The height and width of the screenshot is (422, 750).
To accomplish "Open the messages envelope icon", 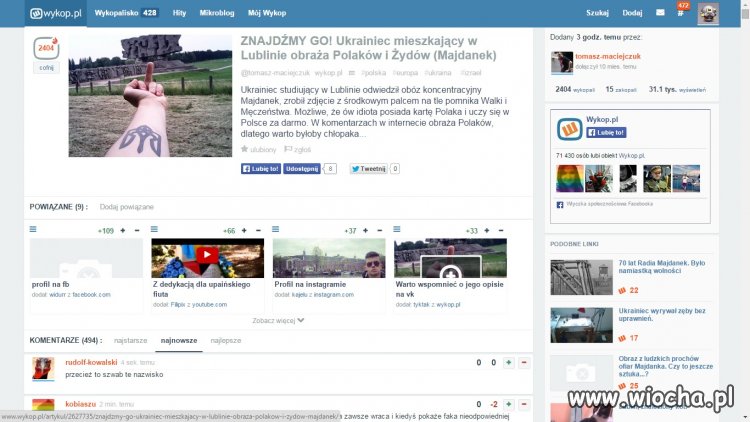I will click(x=660, y=12).
